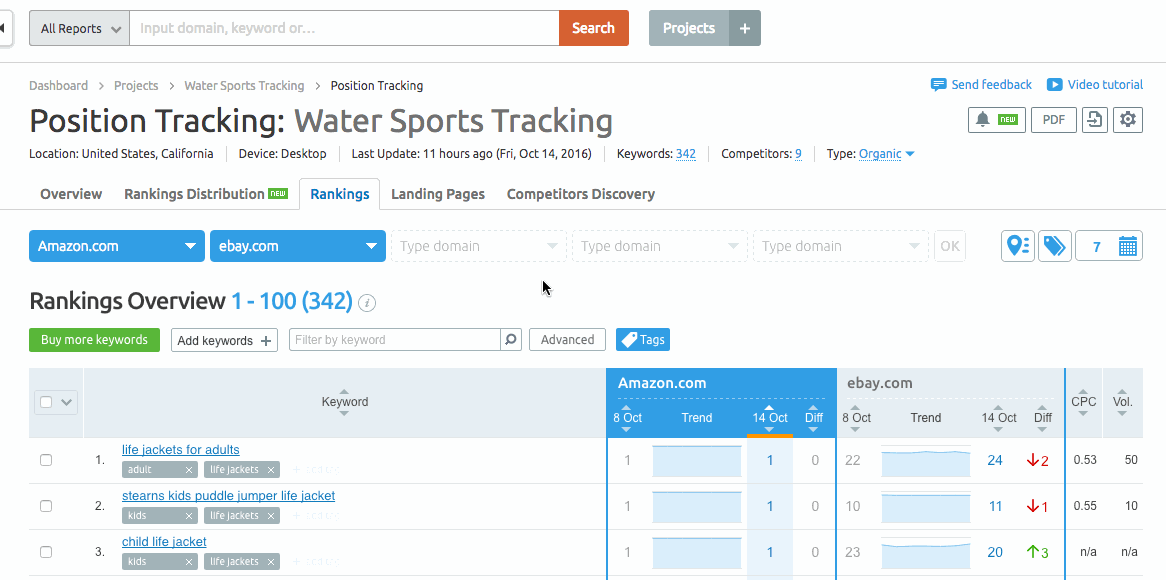1166x580 pixels.
Task: Tick the 'stearns kids puddle jumper' row checkbox
Action: click(46, 506)
